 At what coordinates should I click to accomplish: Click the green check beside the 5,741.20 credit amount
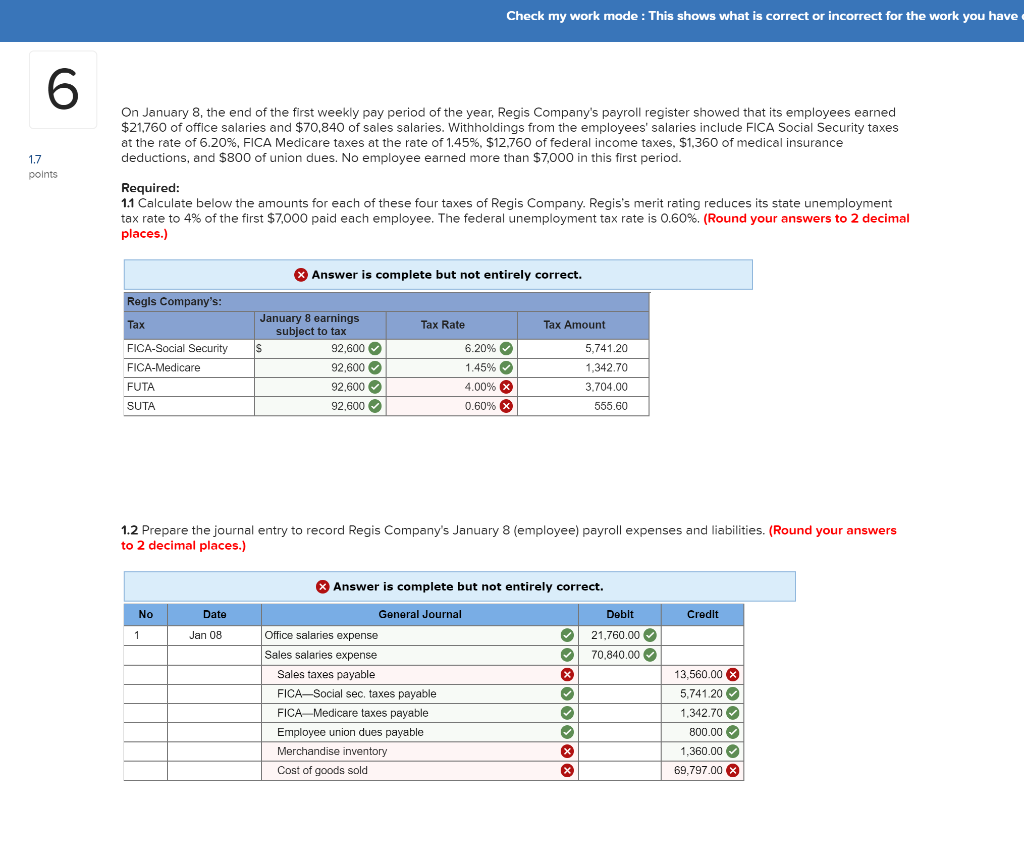point(731,693)
